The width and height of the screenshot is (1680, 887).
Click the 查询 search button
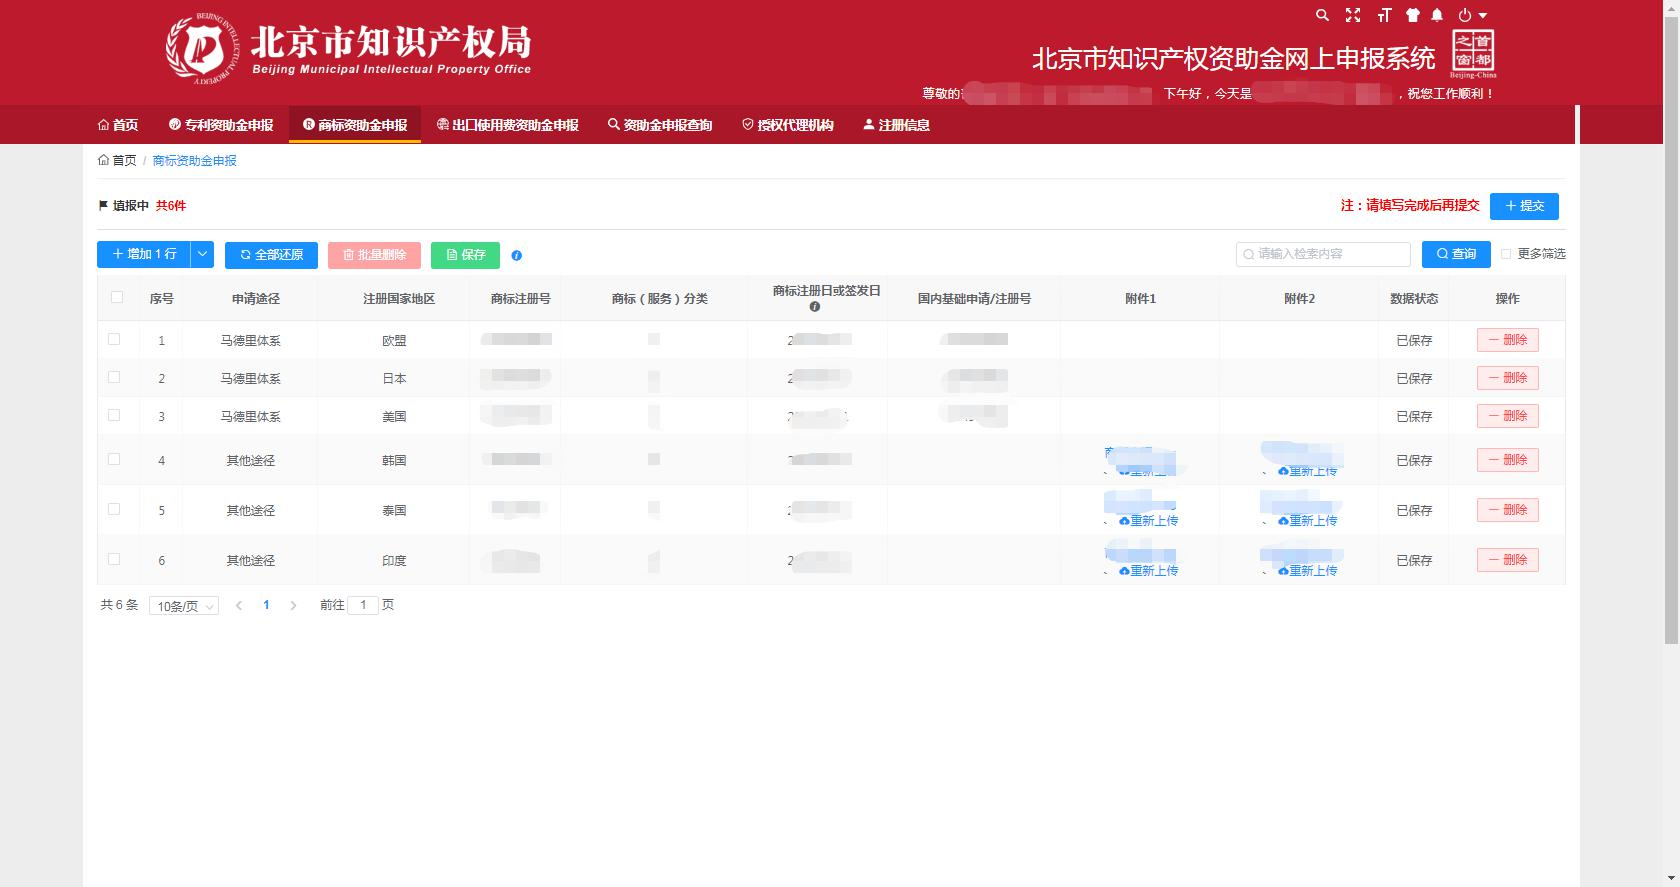coord(1456,254)
